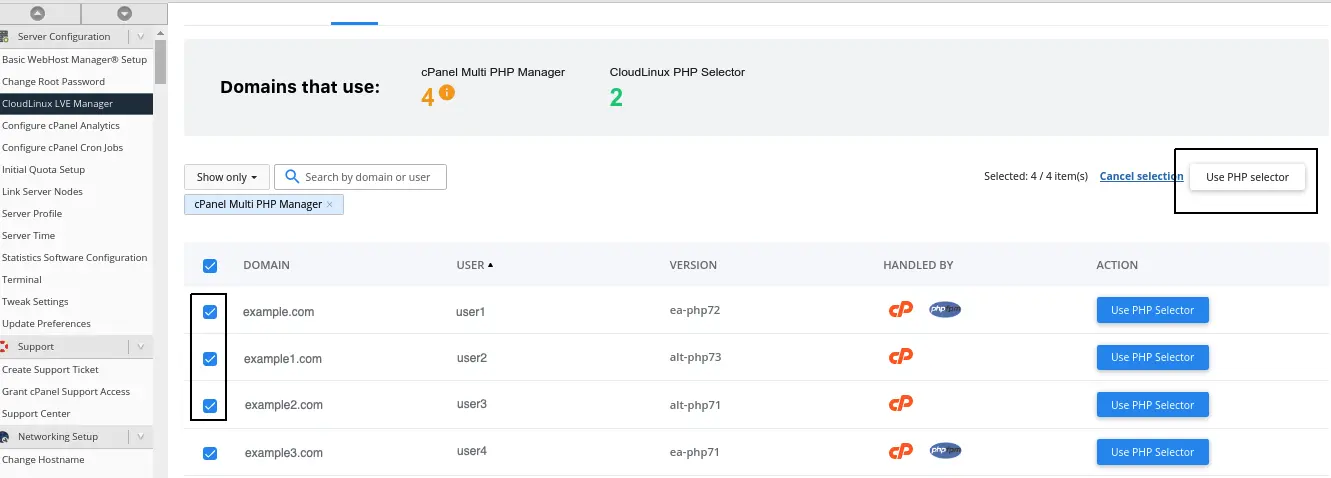
Task: Click the cPanel Multi PHP Manager count 4
Action: click(428, 98)
